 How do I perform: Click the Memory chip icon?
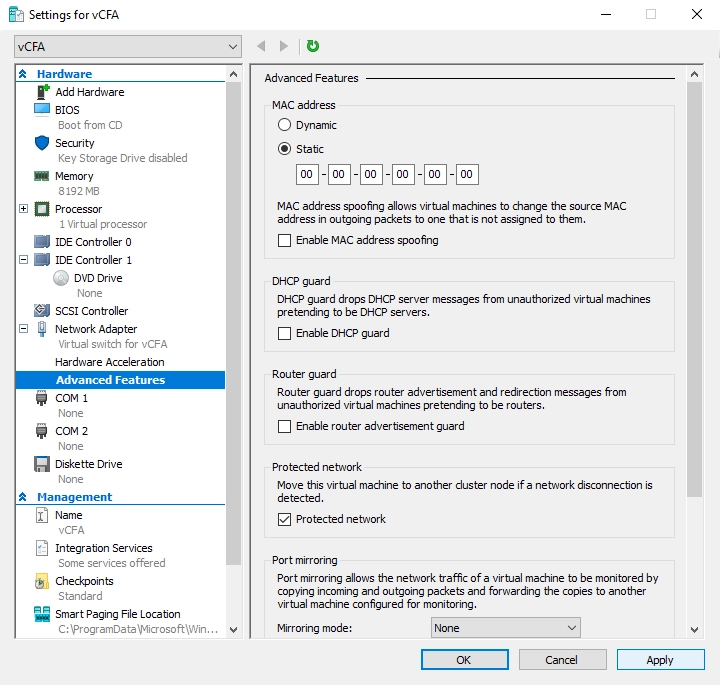point(42,176)
